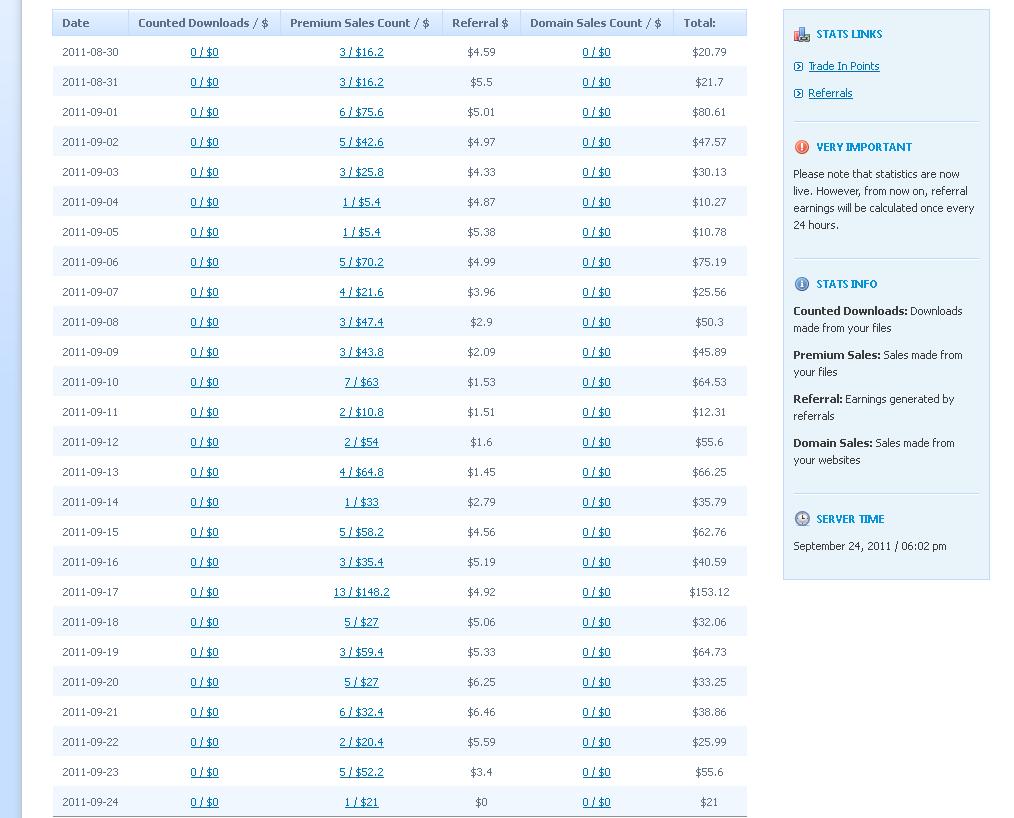Click premium sales 1 / $21 link

[361, 802]
